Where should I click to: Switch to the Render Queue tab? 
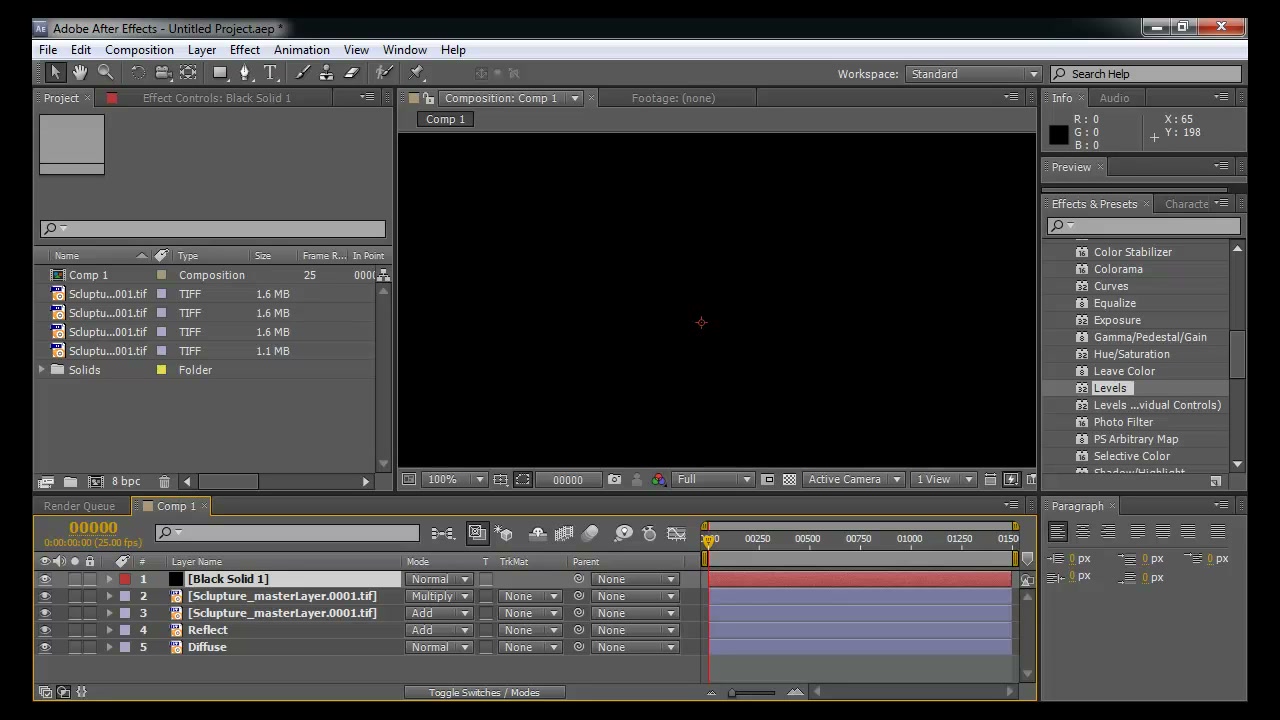pyautogui.click(x=79, y=506)
